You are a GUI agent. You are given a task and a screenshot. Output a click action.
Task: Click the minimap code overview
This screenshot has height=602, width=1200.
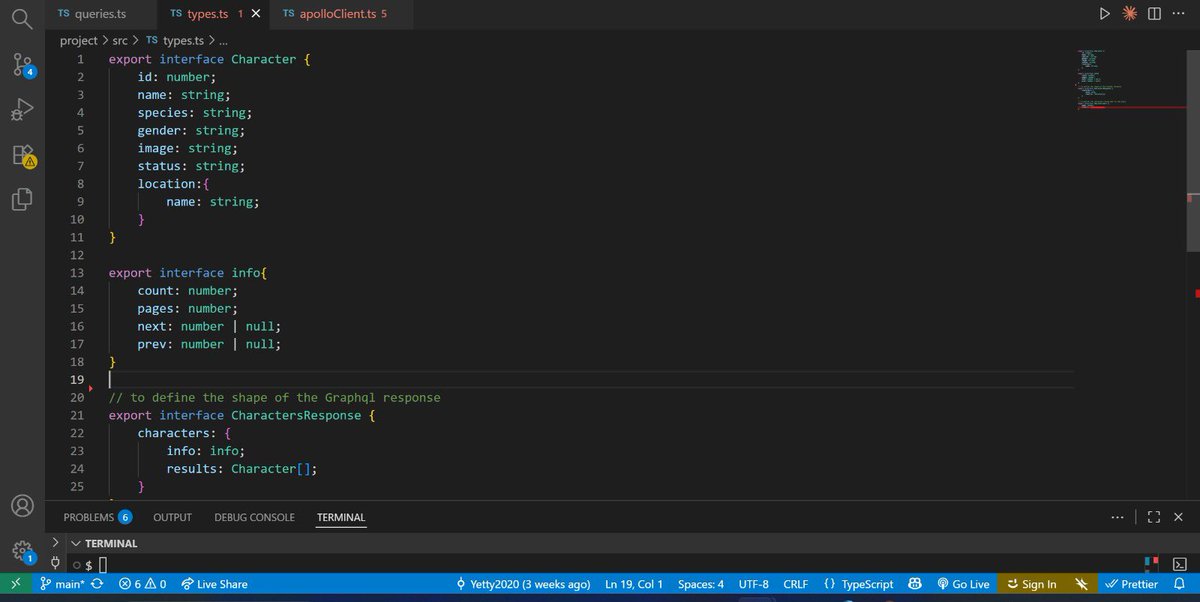[x=1105, y=78]
